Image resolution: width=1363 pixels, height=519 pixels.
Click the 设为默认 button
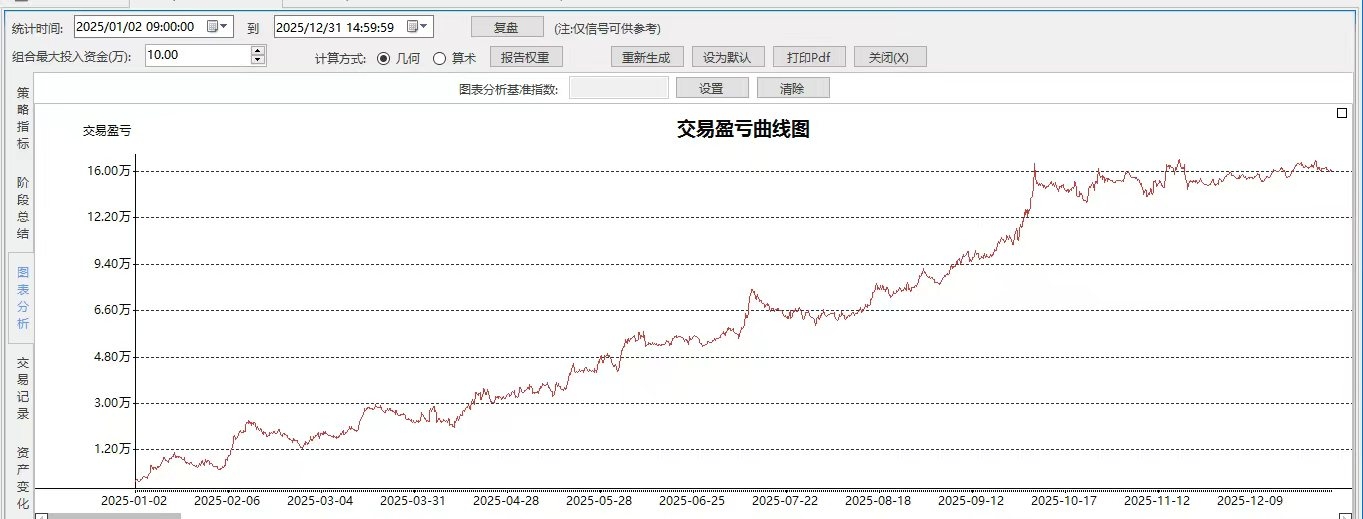coord(728,57)
